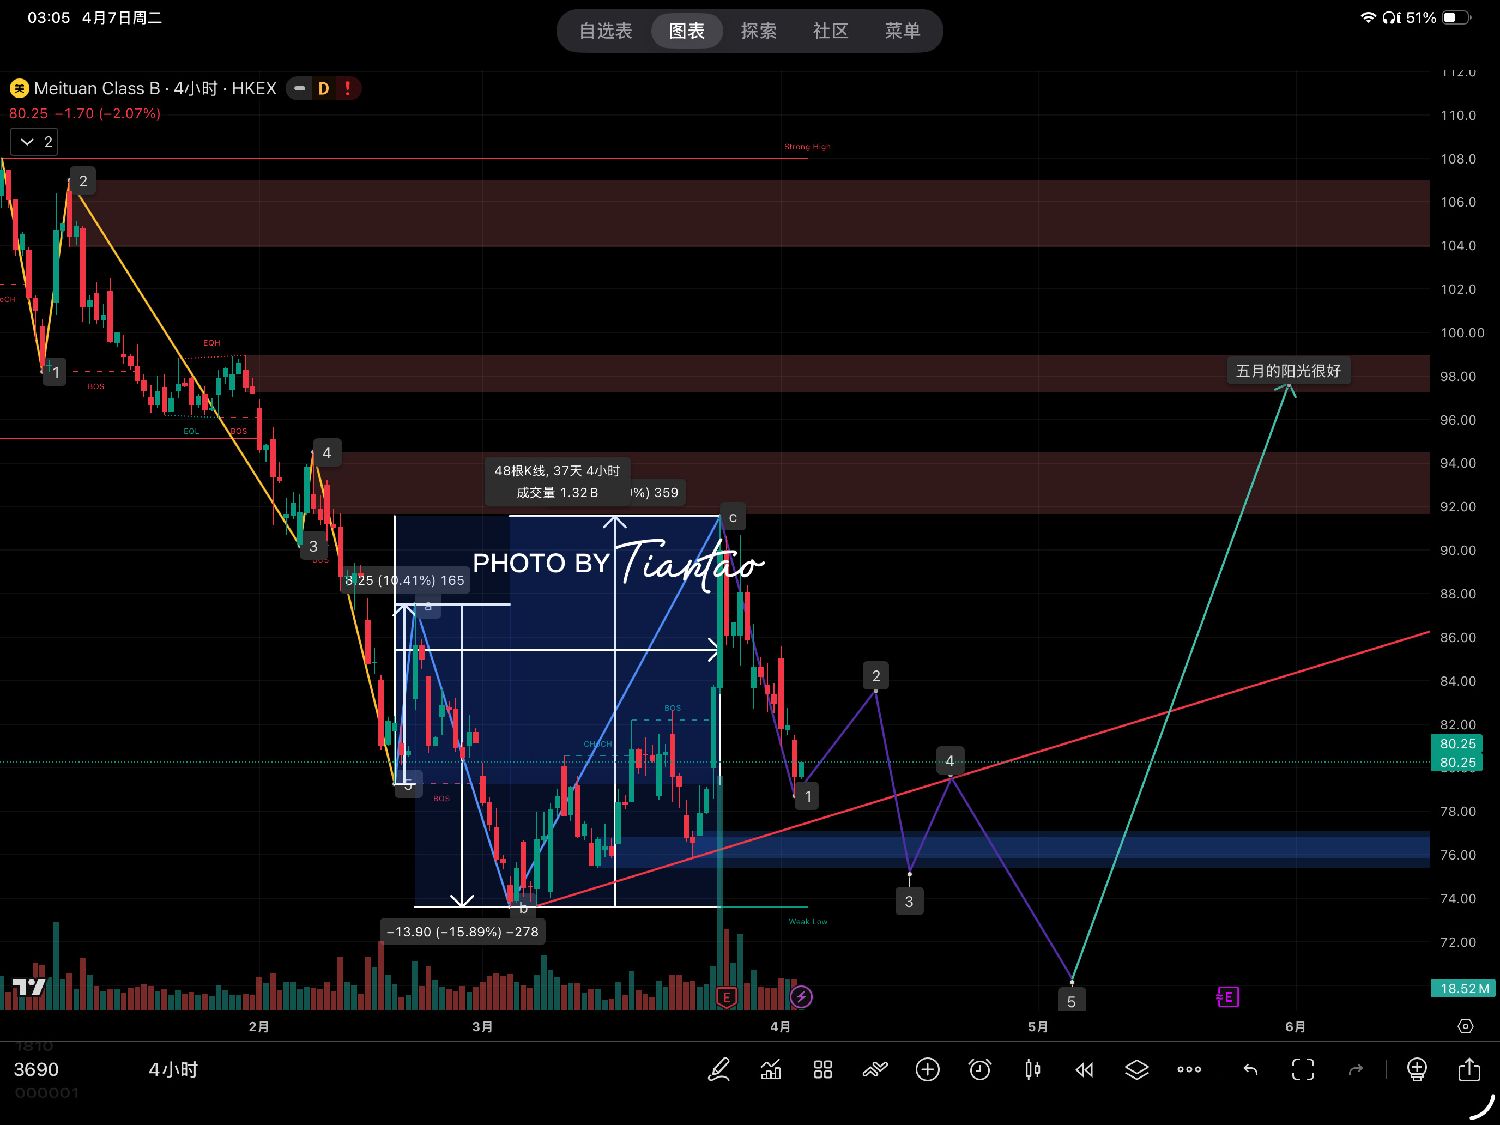Redo the action with the forward arrow
1500x1125 pixels.
[x=1356, y=1070]
